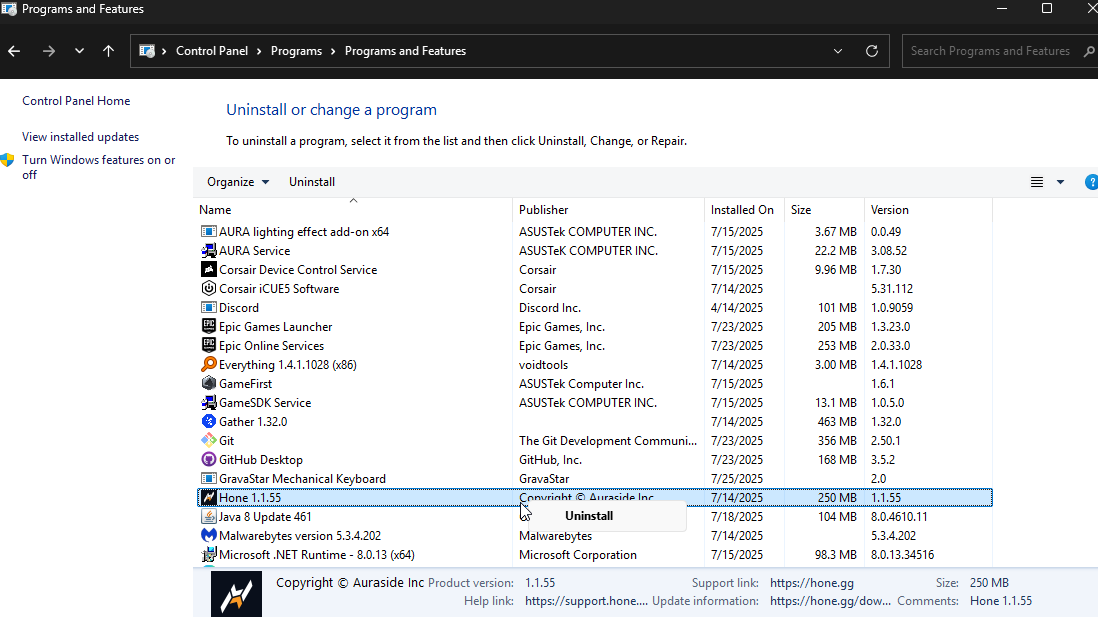Select the GitHub Desktop name
1098x617 pixels.
tap(261, 460)
